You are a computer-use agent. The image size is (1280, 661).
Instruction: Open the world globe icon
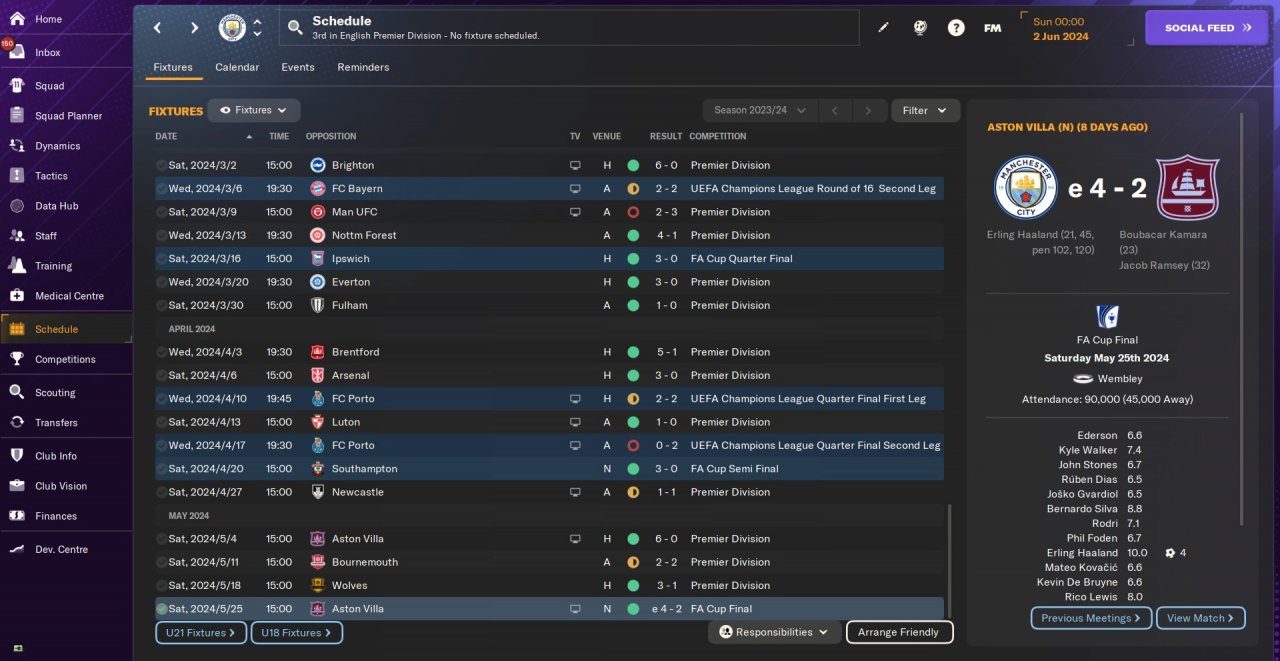(920, 28)
